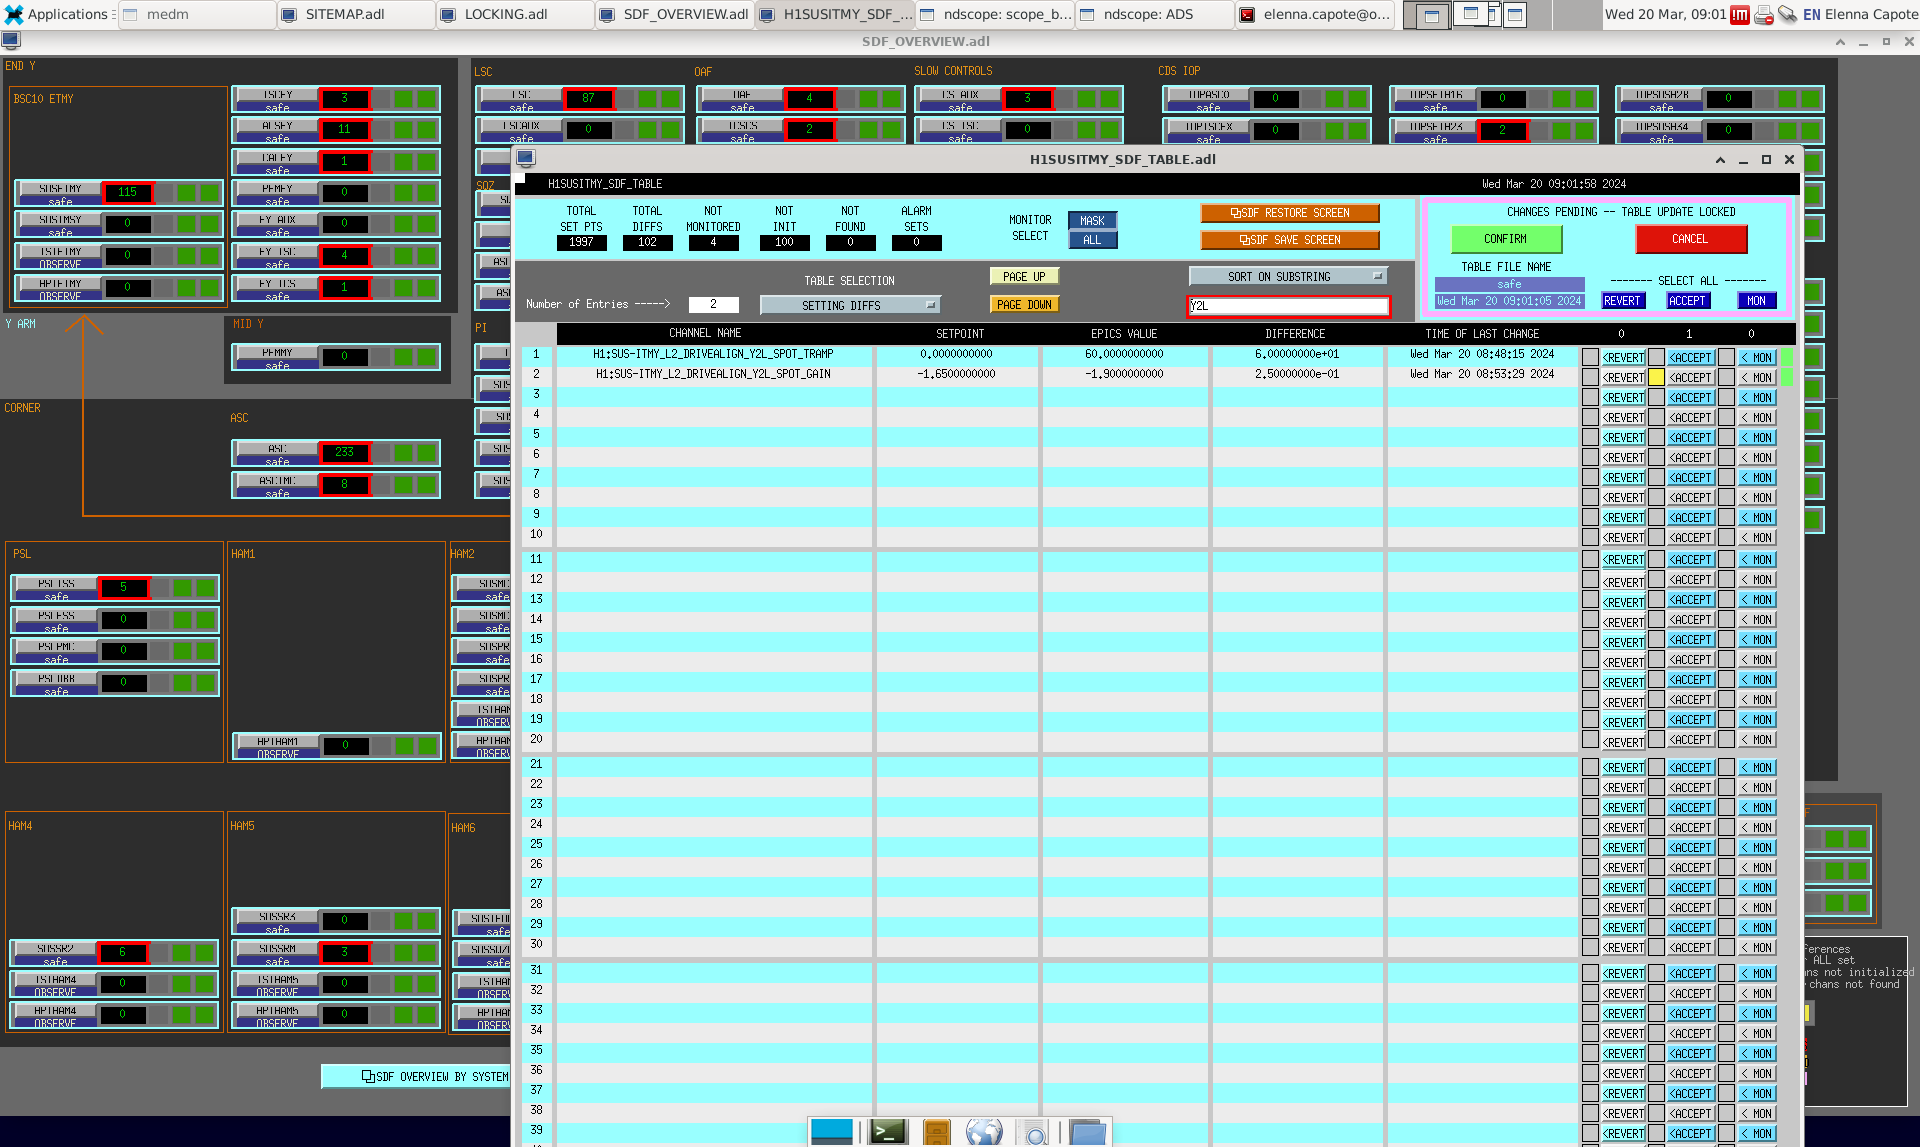Open the SETTING DIFFS table selection dropdown
1920x1147 pixels.
pyautogui.click(x=849, y=305)
